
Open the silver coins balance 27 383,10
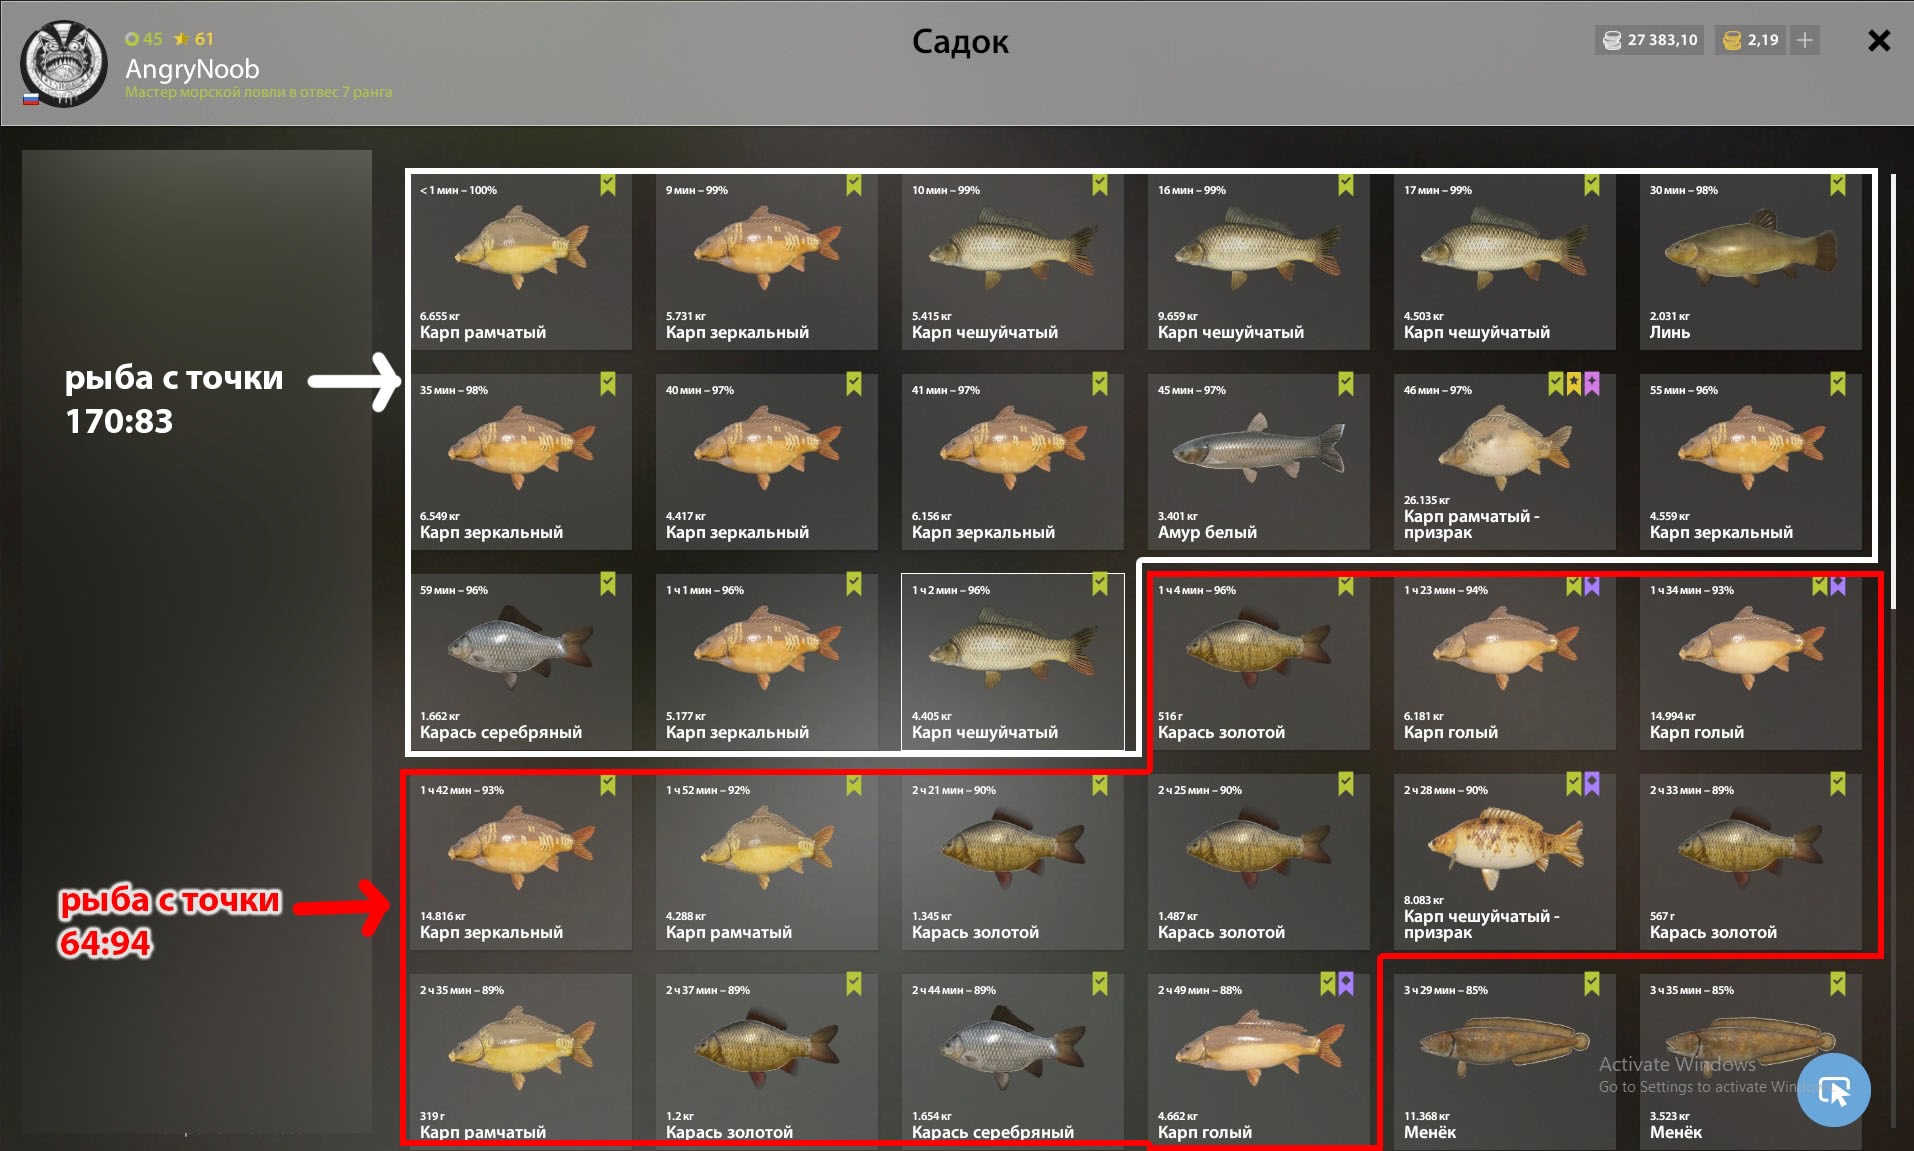click(x=1650, y=40)
